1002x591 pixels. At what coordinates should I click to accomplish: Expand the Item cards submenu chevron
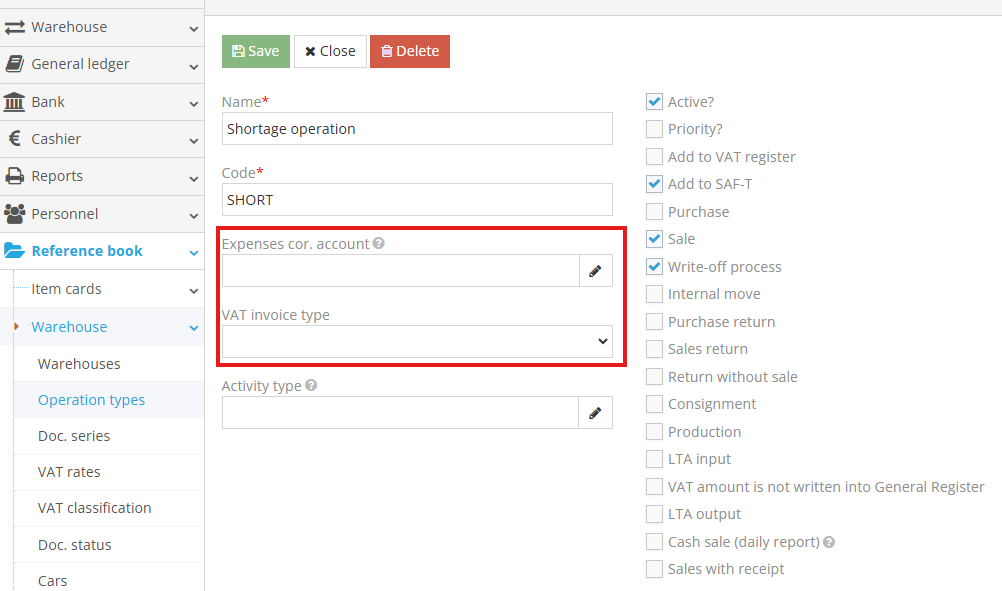(193, 290)
